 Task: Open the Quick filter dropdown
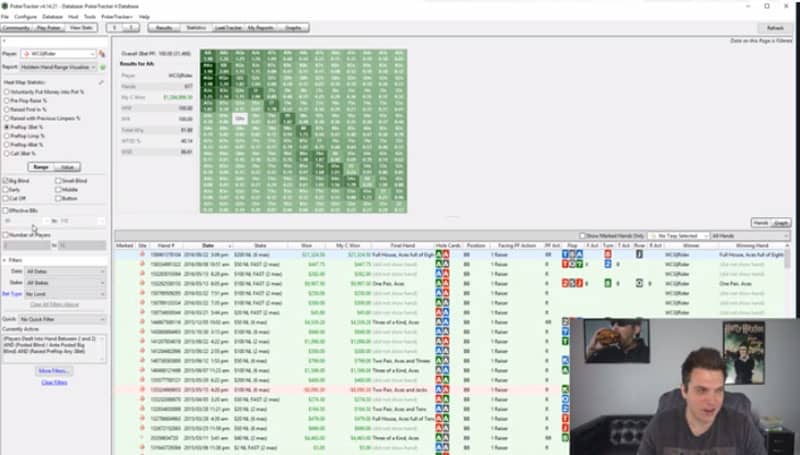coord(62,319)
